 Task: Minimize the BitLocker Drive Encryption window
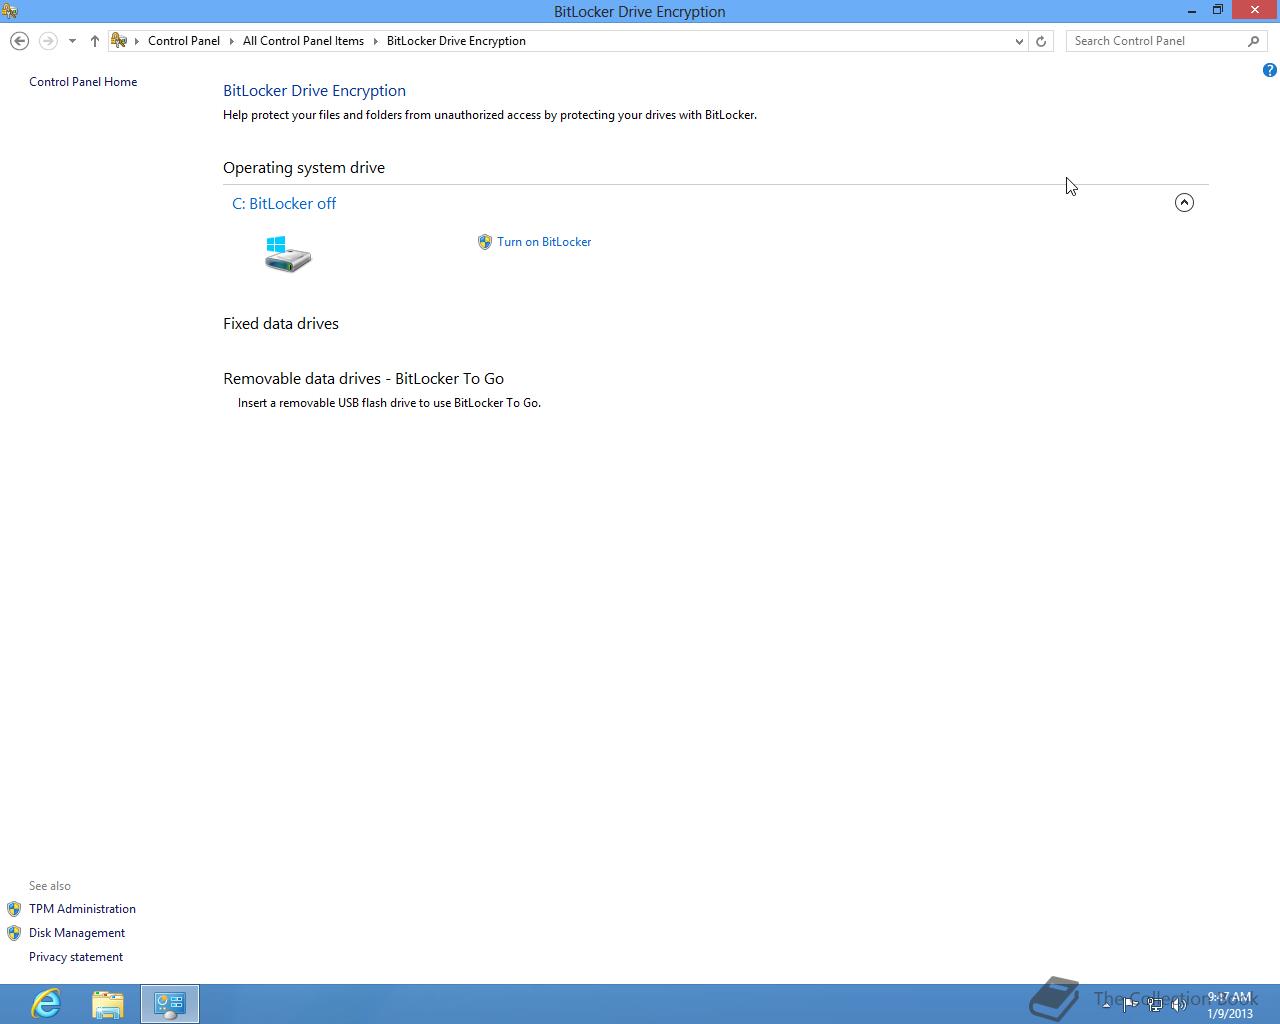tap(1191, 11)
